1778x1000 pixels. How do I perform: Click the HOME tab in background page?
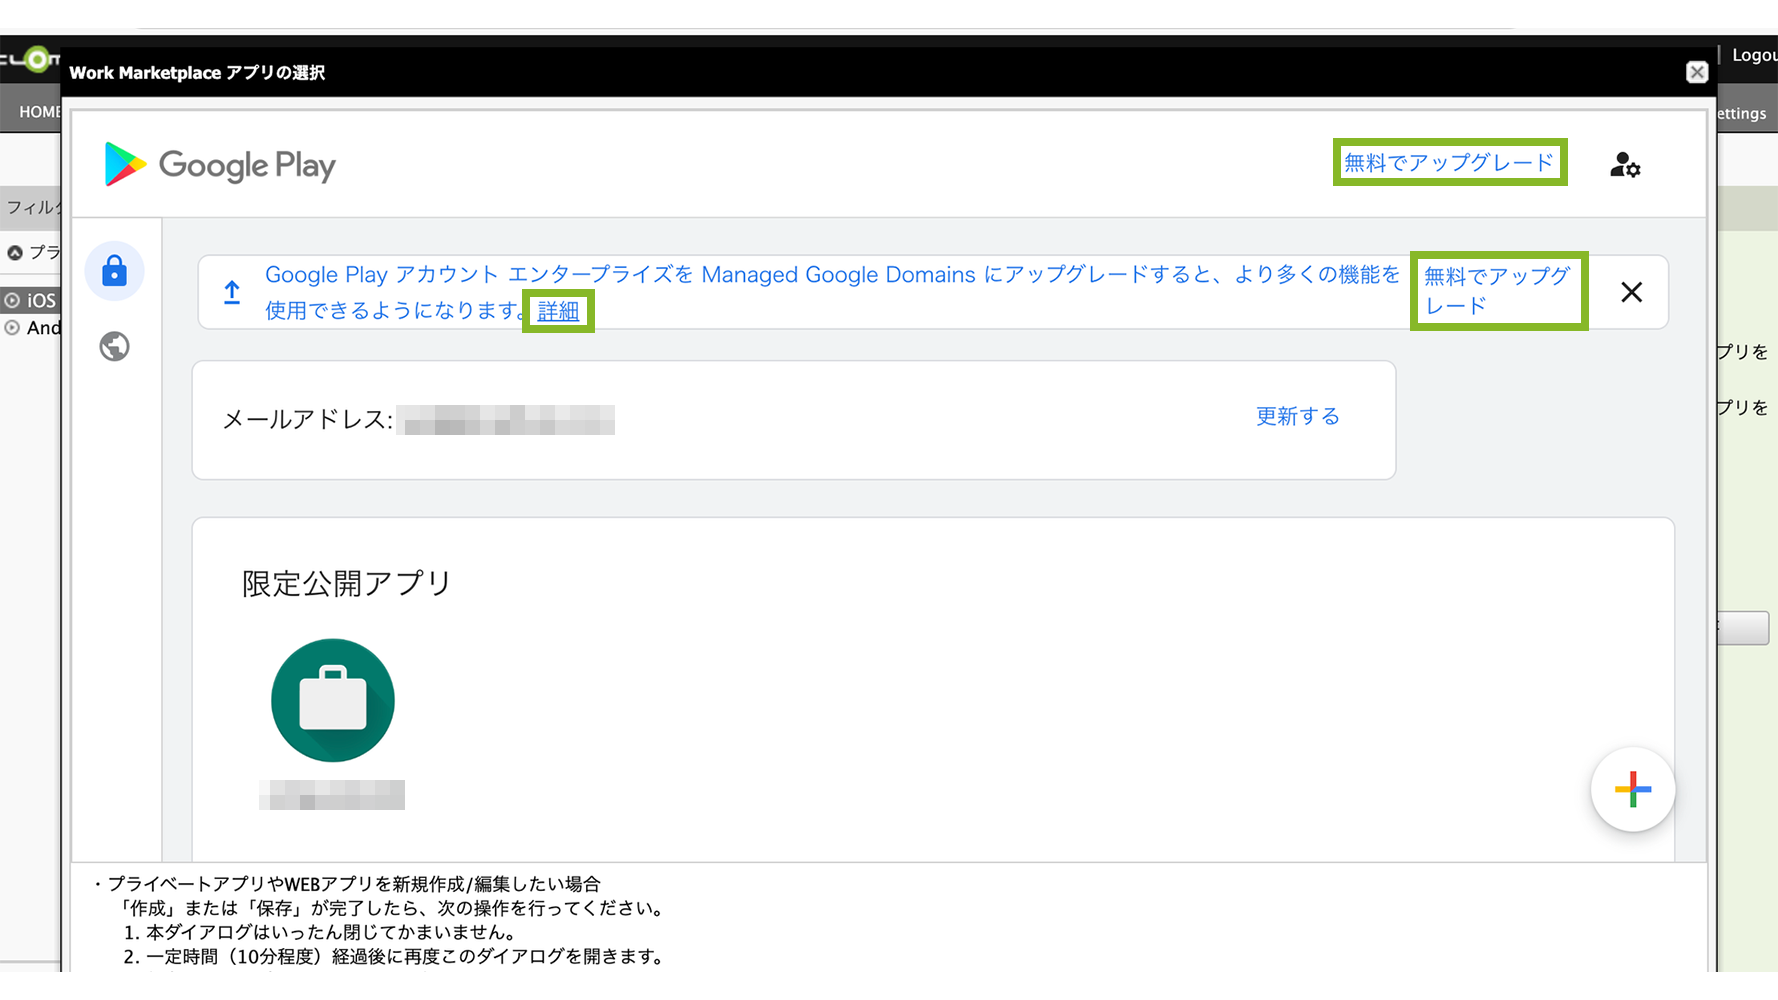(38, 112)
